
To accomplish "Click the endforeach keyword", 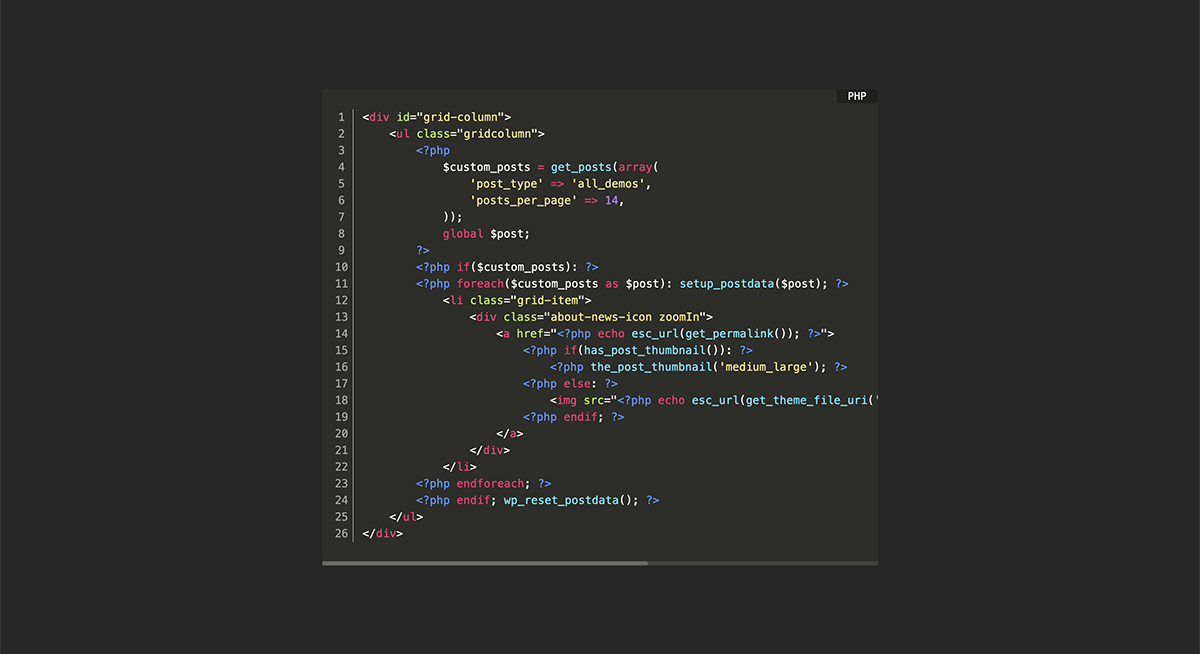I will [493, 484].
